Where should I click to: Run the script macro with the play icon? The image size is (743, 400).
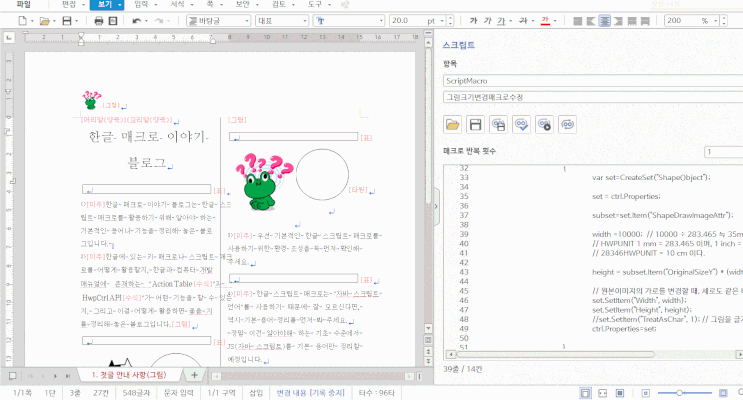click(544, 125)
